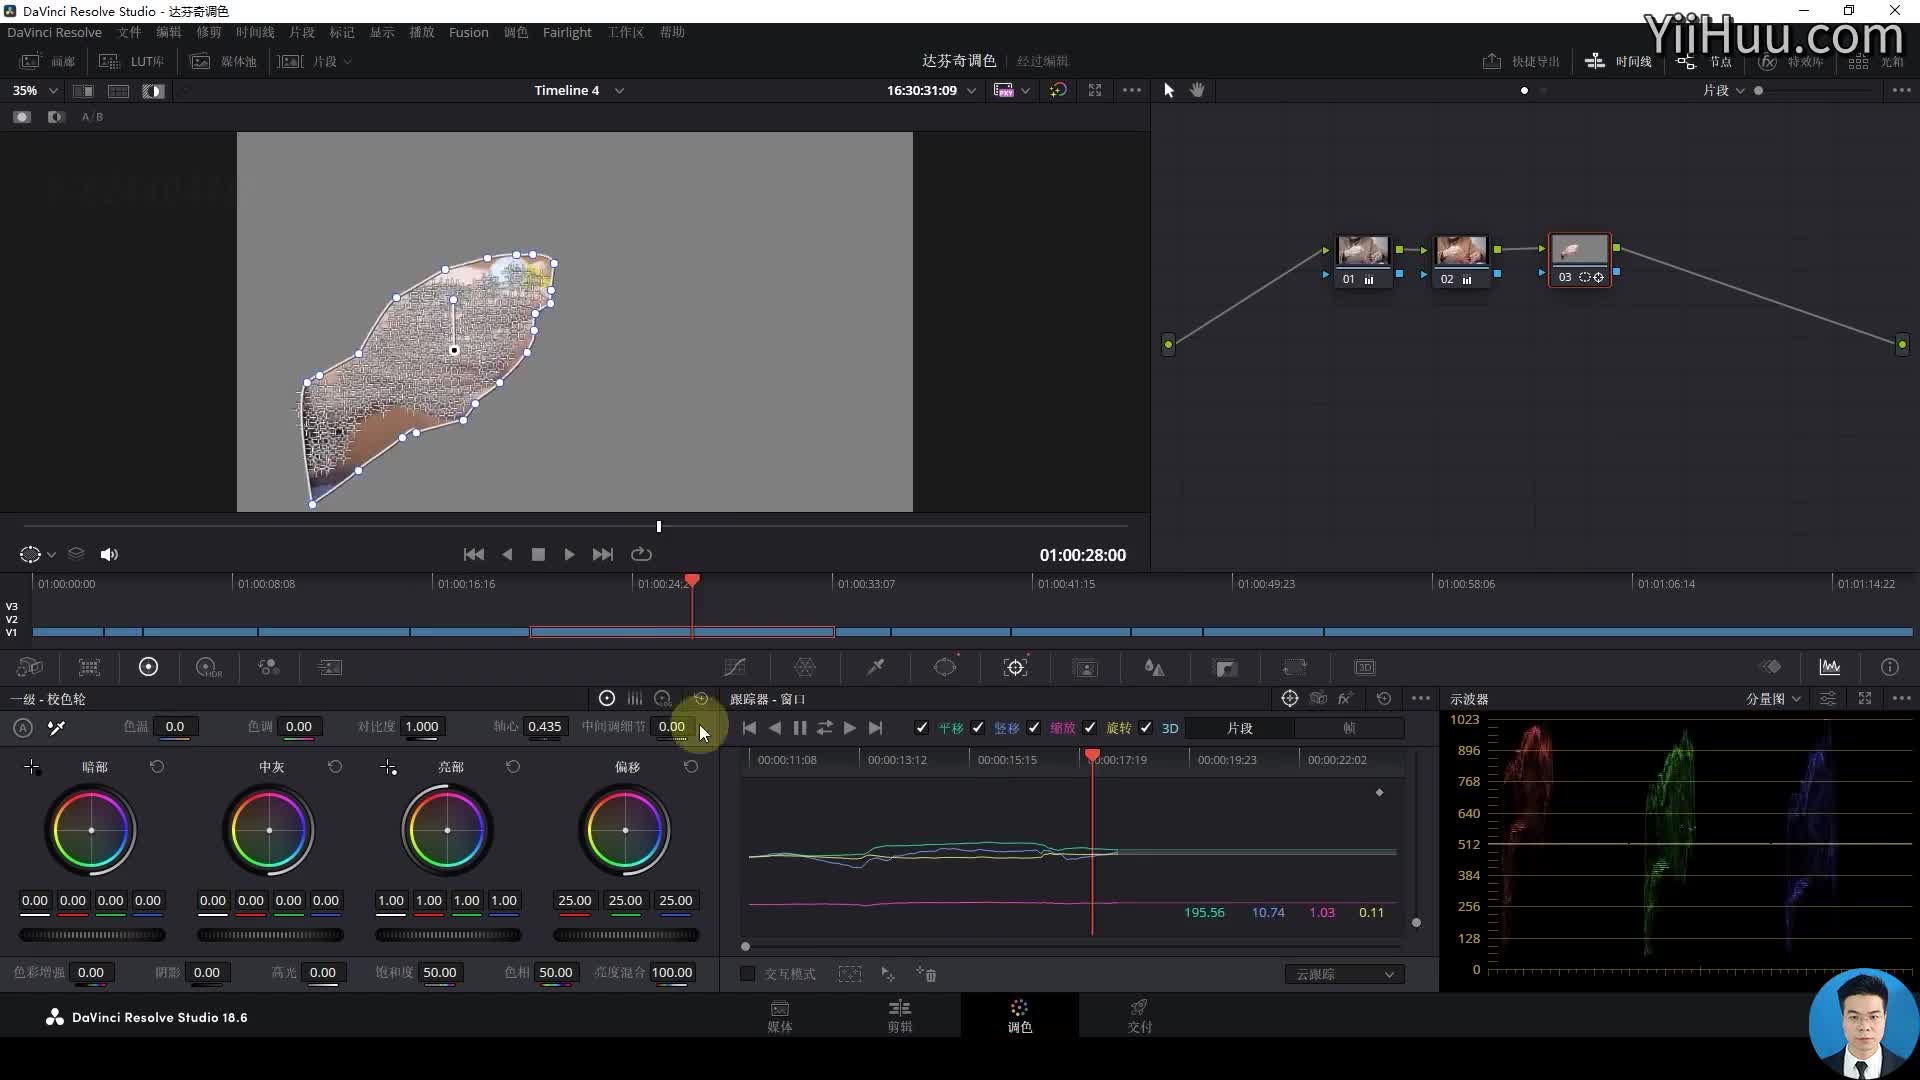Open Fusion menu
This screenshot has width=1920, height=1080.
click(x=468, y=32)
